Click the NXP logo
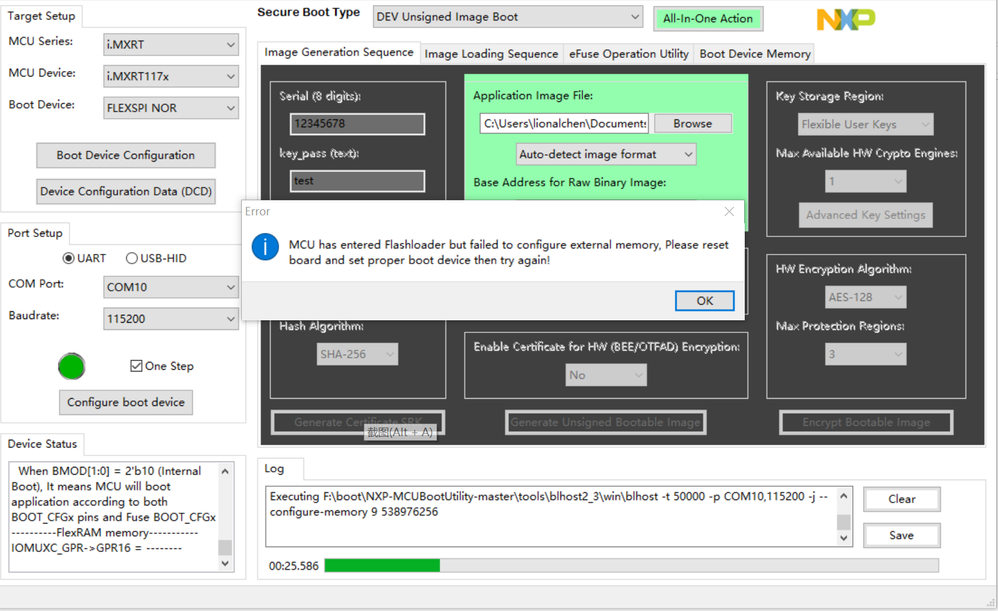Image resolution: width=998 pixels, height=611 pixels. pos(846,19)
